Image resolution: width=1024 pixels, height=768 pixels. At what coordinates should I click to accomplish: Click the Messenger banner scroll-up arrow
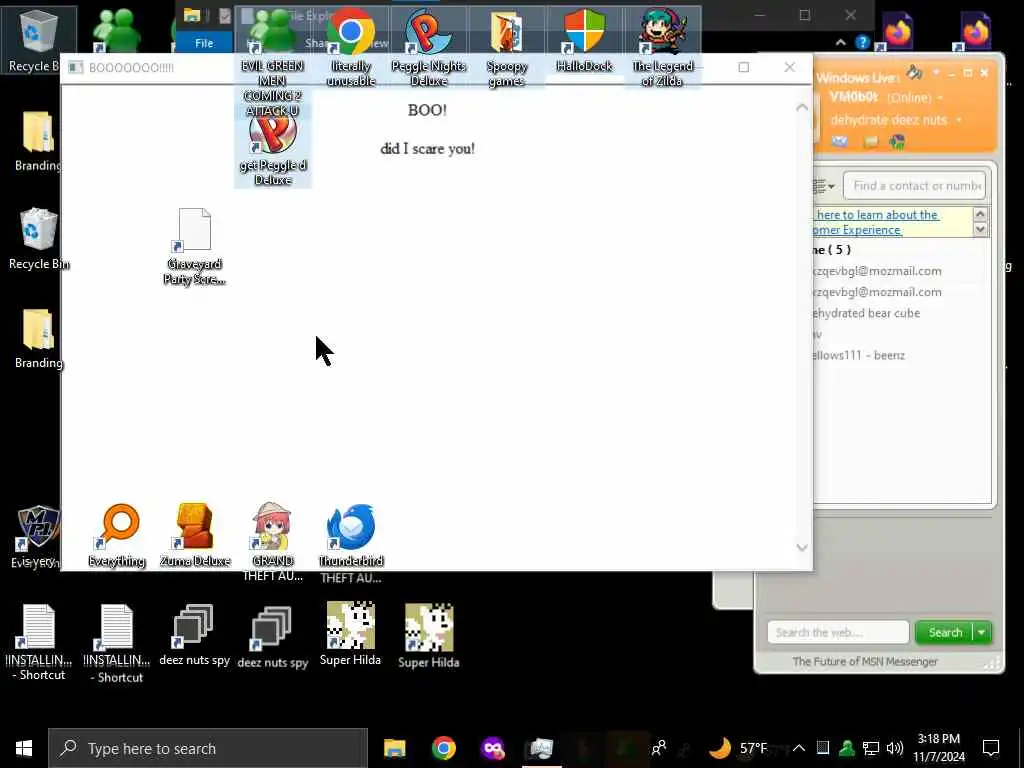(x=980, y=214)
